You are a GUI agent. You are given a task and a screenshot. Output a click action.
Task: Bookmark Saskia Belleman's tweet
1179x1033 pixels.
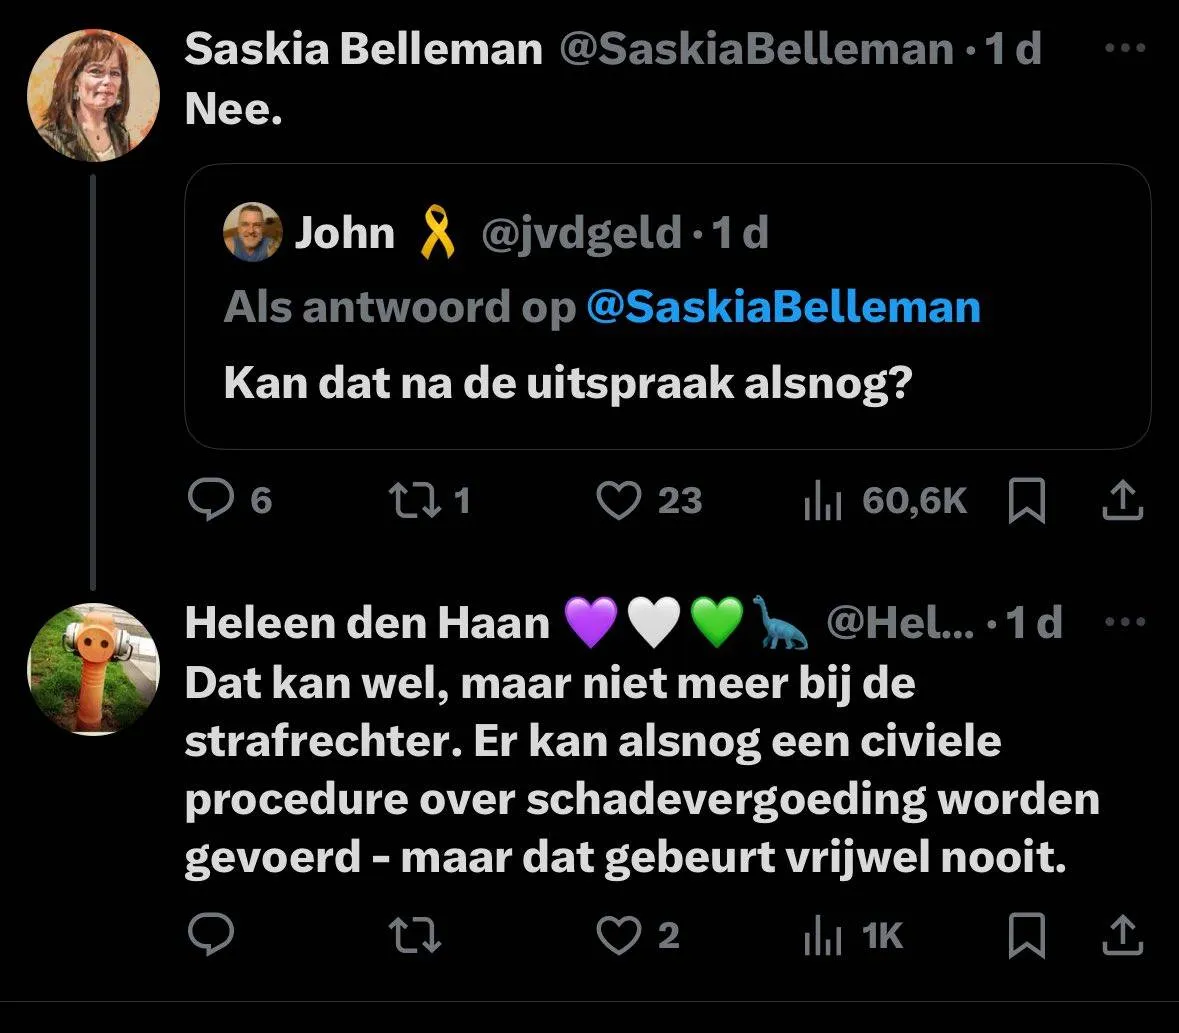click(x=1028, y=502)
